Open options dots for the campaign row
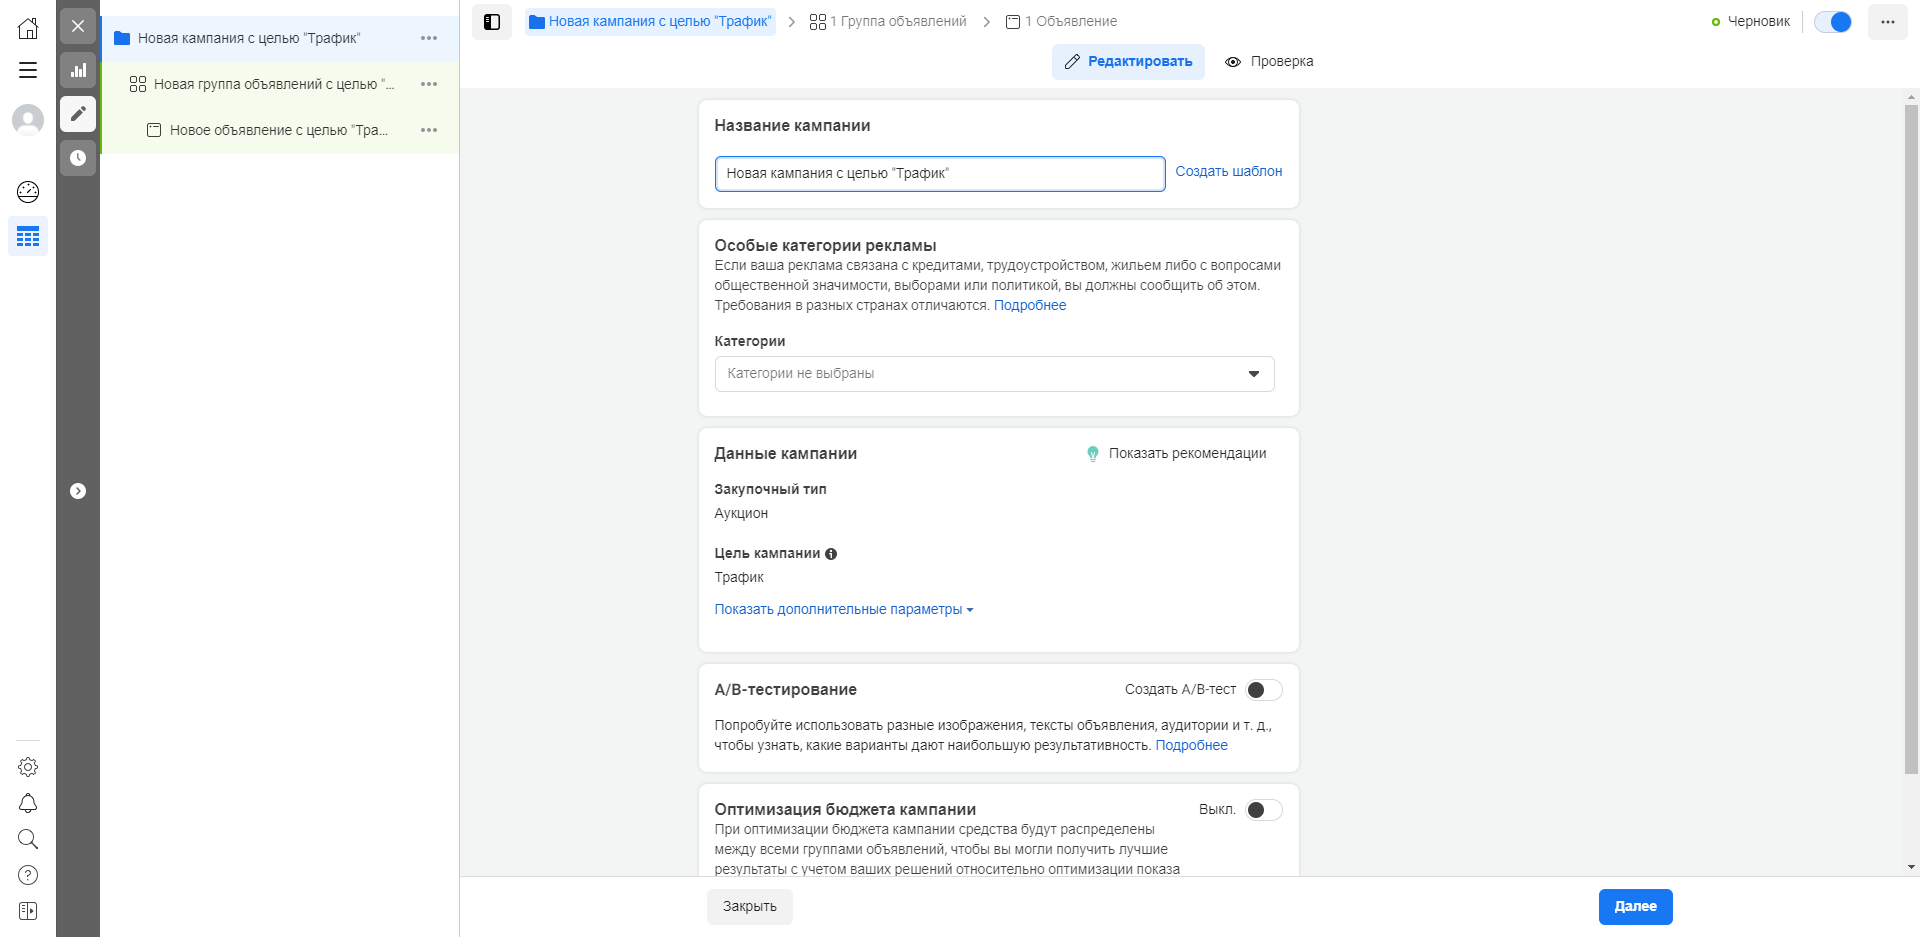Image resolution: width=1920 pixels, height=937 pixels. (429, 38)
